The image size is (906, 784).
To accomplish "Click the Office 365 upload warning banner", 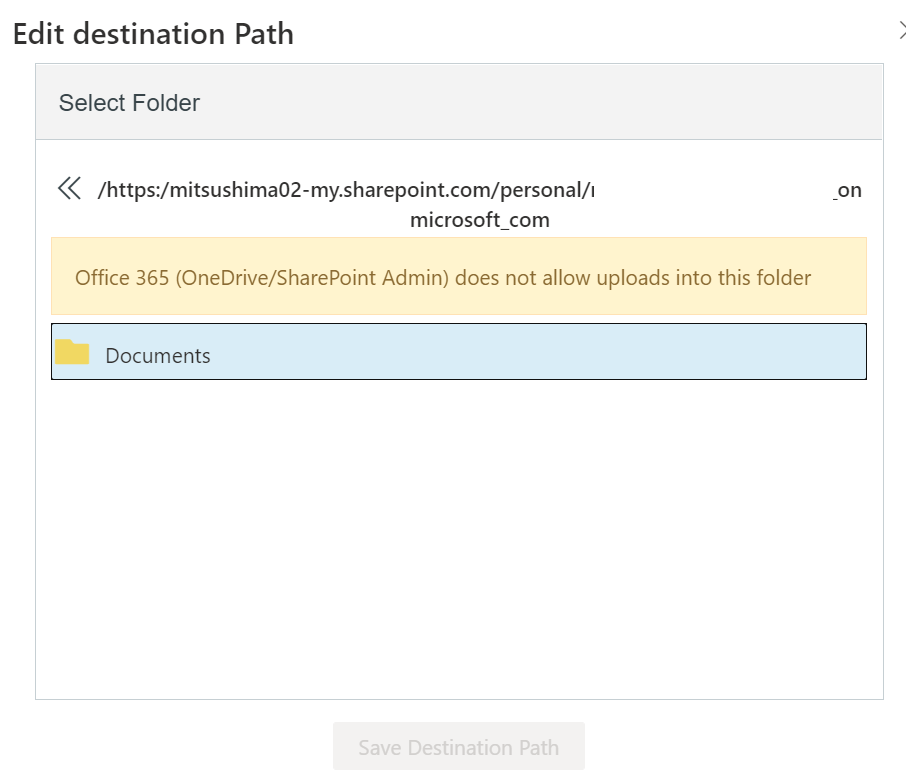I will click(458, 277).
